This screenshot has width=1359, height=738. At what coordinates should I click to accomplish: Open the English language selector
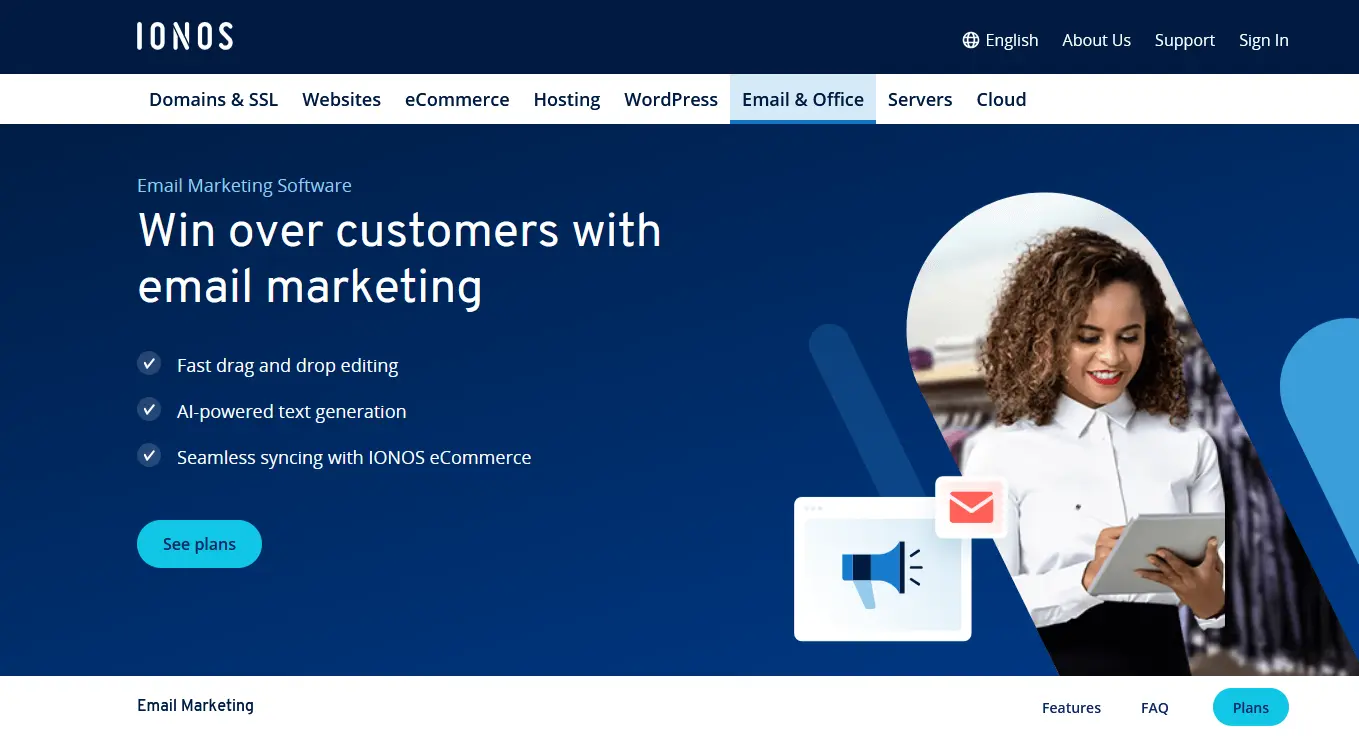(x=1011, y=40)
